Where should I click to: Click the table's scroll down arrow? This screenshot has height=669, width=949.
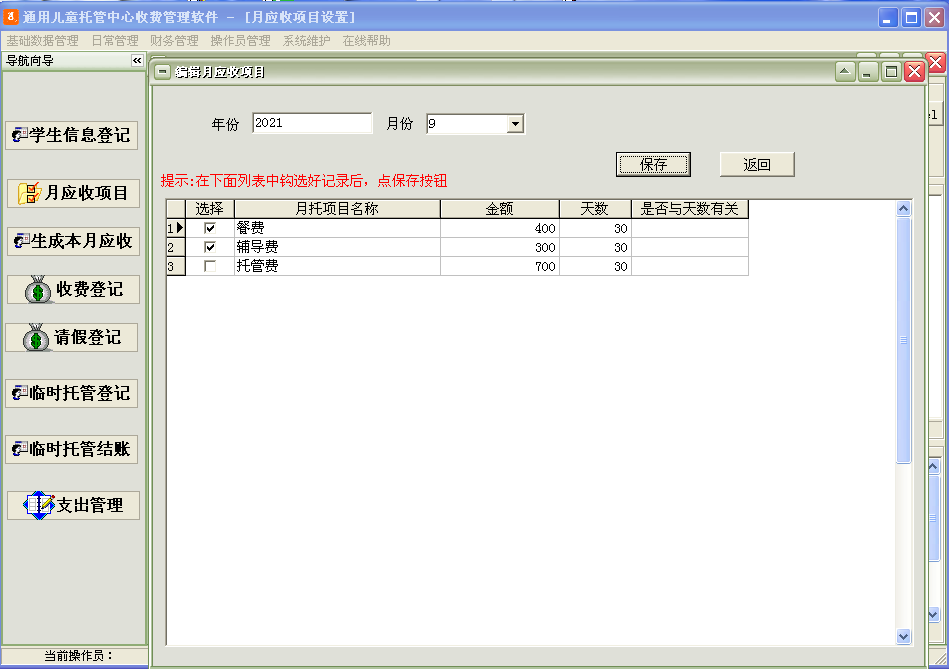pos(903,636)
